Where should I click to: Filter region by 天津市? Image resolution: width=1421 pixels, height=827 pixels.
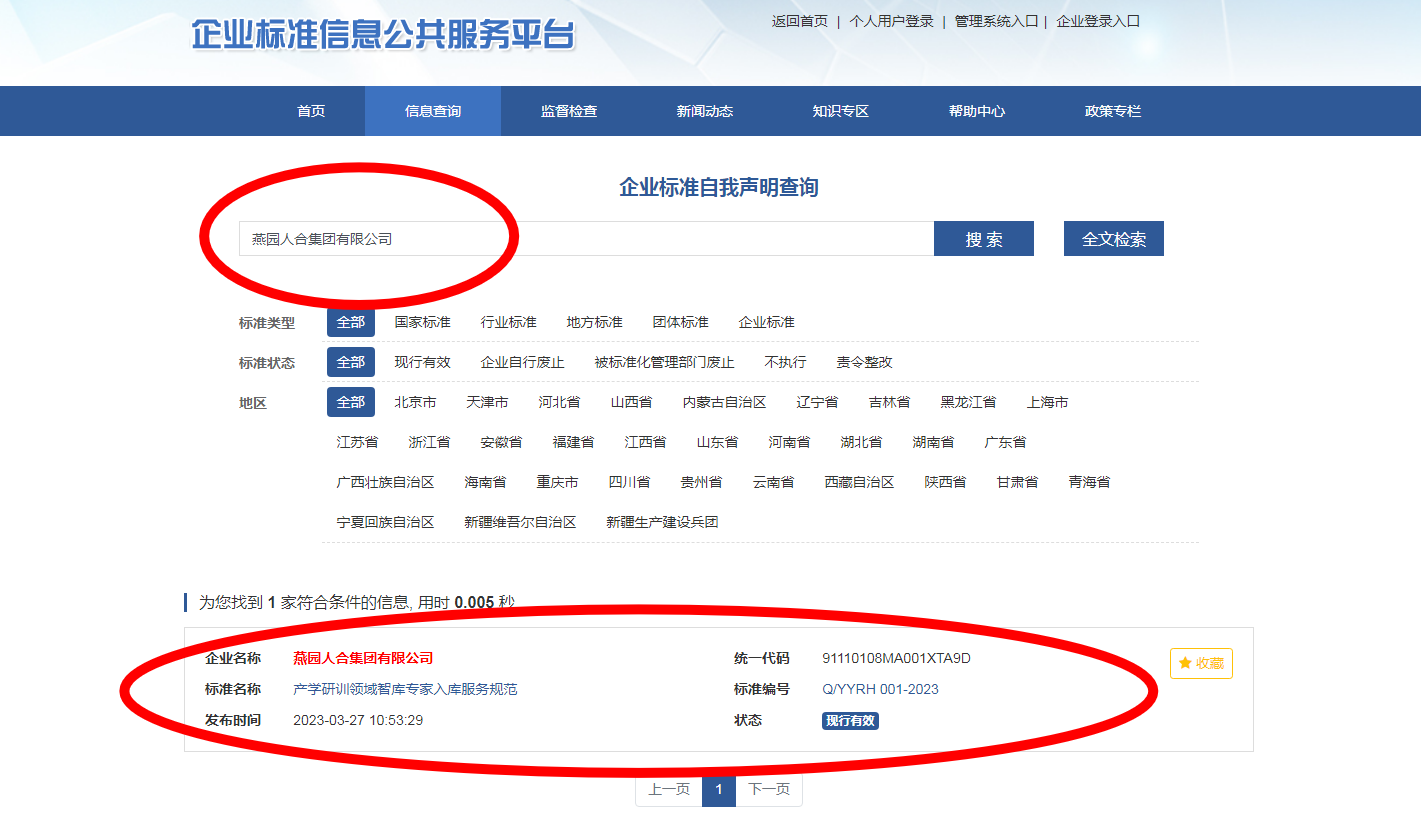pos(488,402)
